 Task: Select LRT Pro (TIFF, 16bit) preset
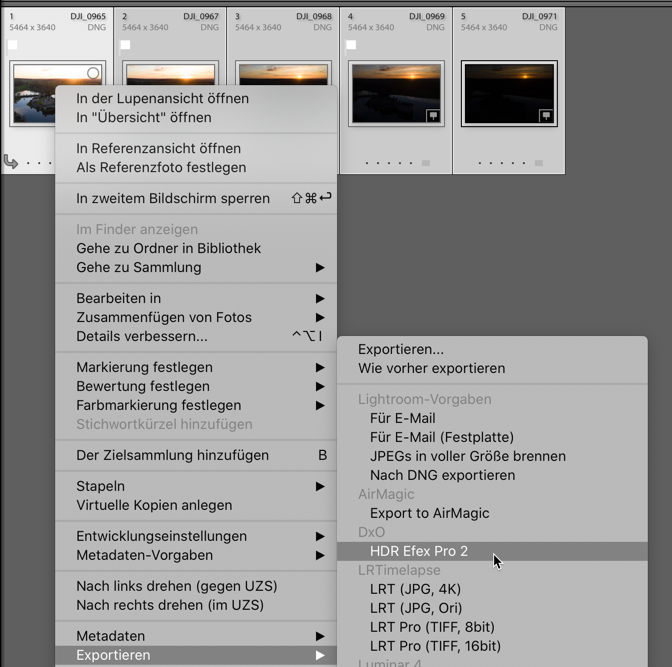(x=492, y=646)
